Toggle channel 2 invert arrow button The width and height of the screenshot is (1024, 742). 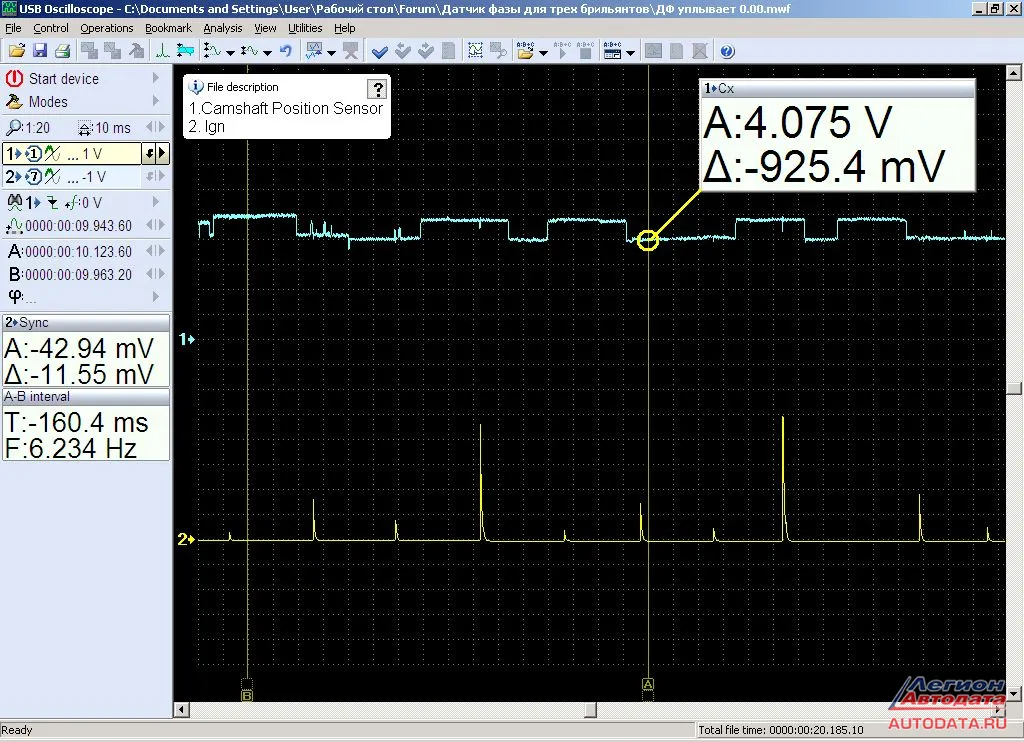tap(150, 176)
